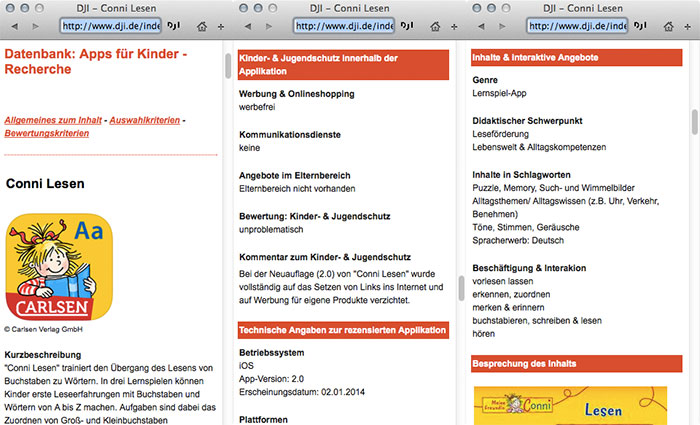Click the left window's scrollbar thumb
The height and width of the screenshot is (425, 700).
pos(228,66)
